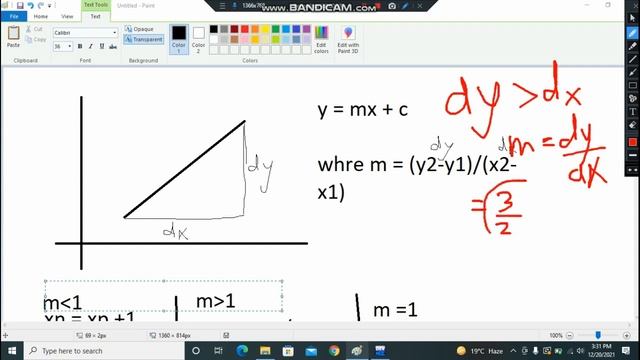
Task: Click the m>1 text box on canvas
Action: coord(216,301)
